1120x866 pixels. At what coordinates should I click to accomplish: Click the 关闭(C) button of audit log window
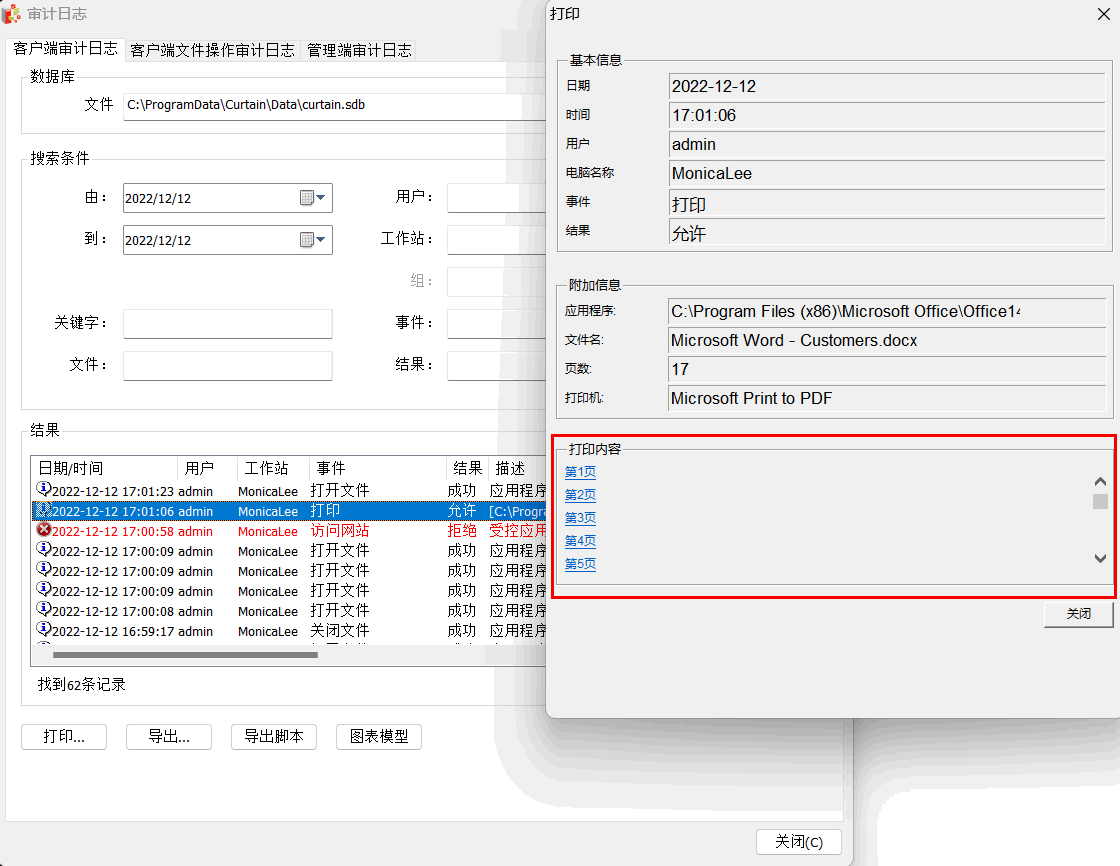799,842
